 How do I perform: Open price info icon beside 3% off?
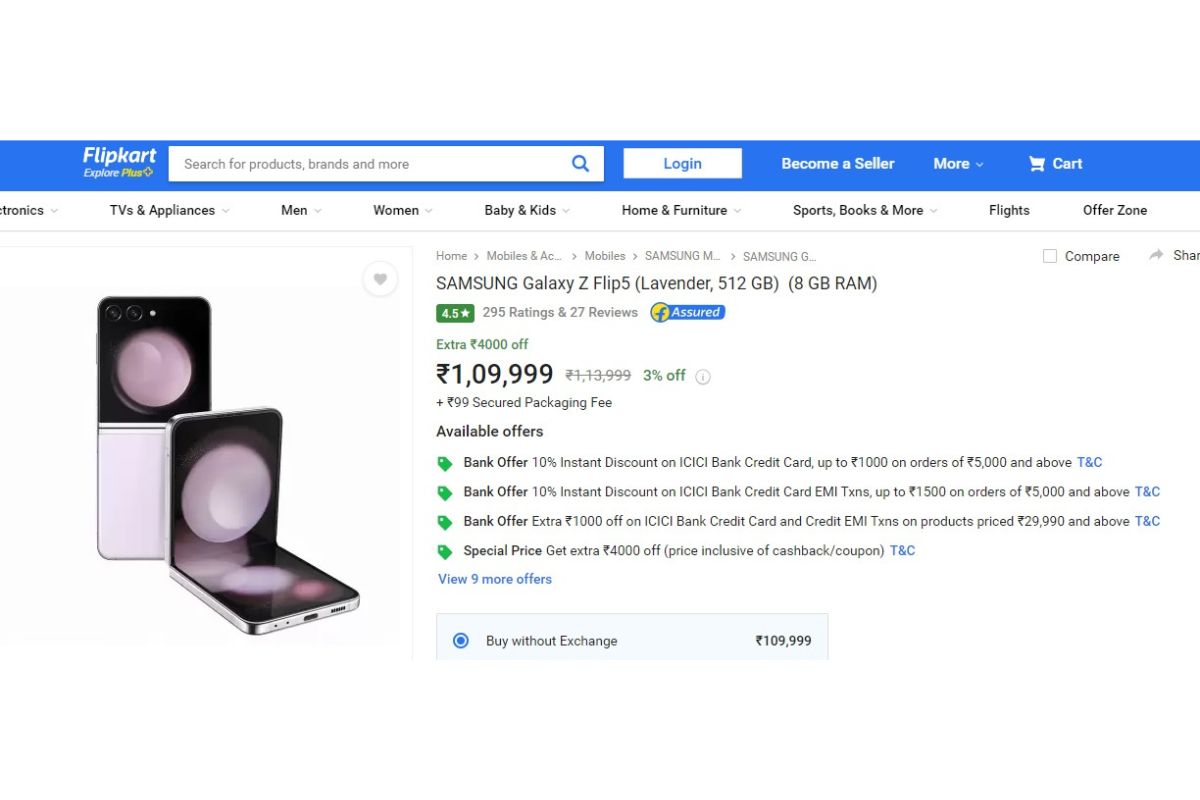tap(703, 377)
